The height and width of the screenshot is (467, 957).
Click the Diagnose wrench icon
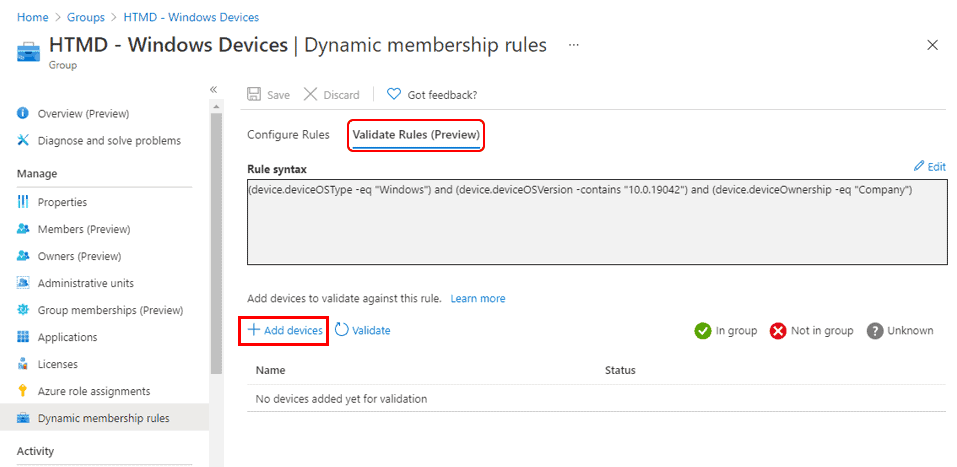pos(23,140)
